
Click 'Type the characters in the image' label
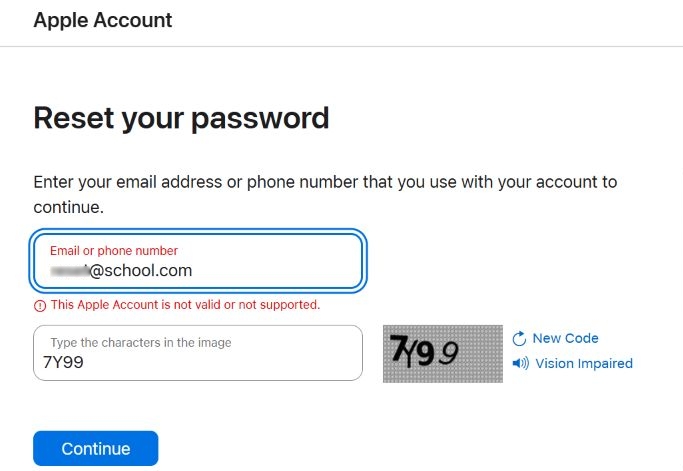point(140,342)
